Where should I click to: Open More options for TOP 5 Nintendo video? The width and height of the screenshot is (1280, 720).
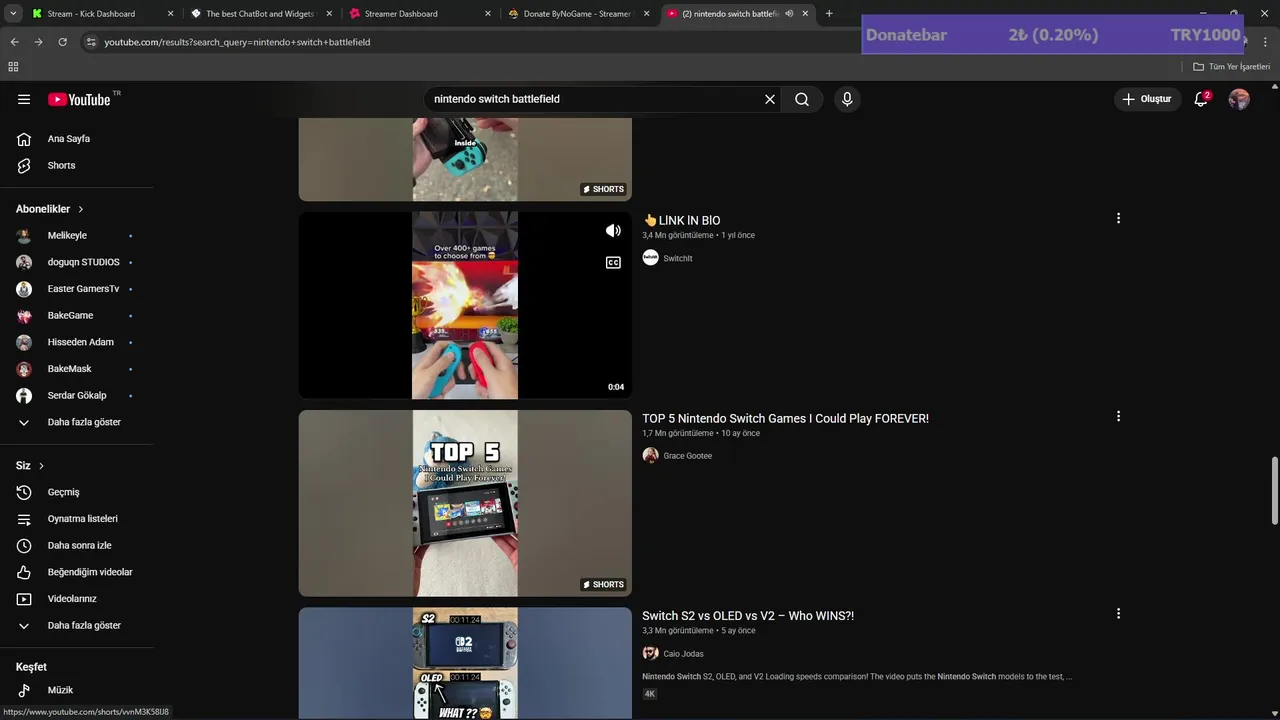(x=1118, y=416)
